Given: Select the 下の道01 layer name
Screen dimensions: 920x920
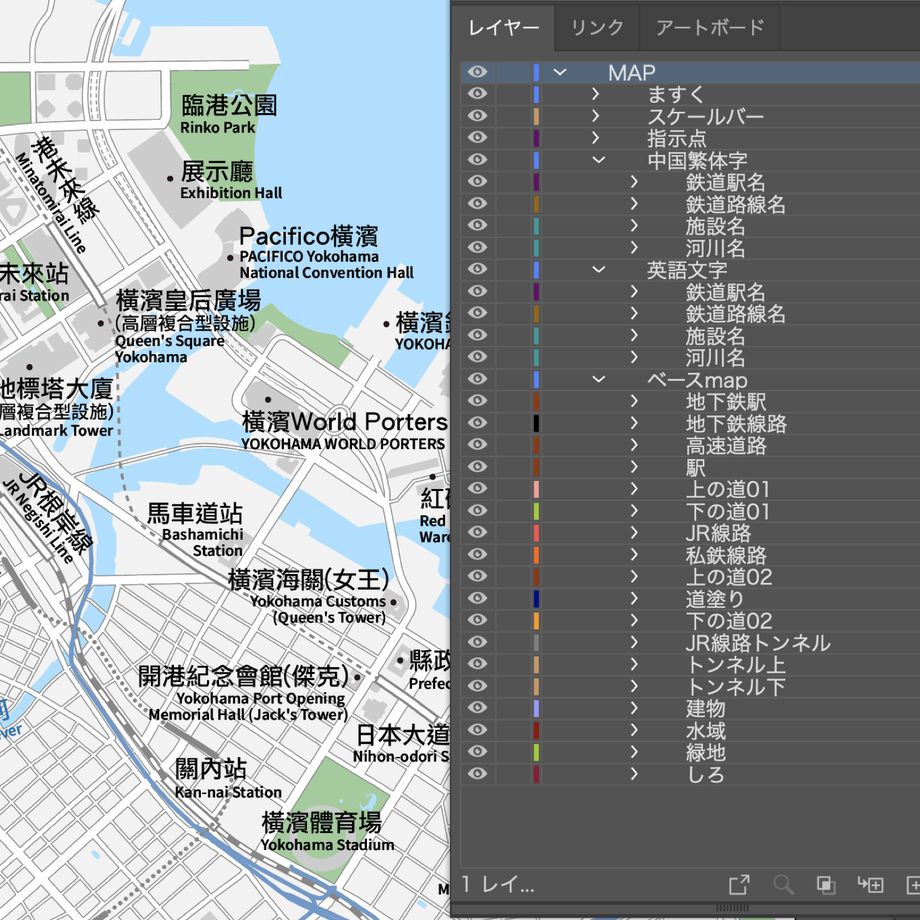Looking at the screenshot, I should [x=728, y=510].
